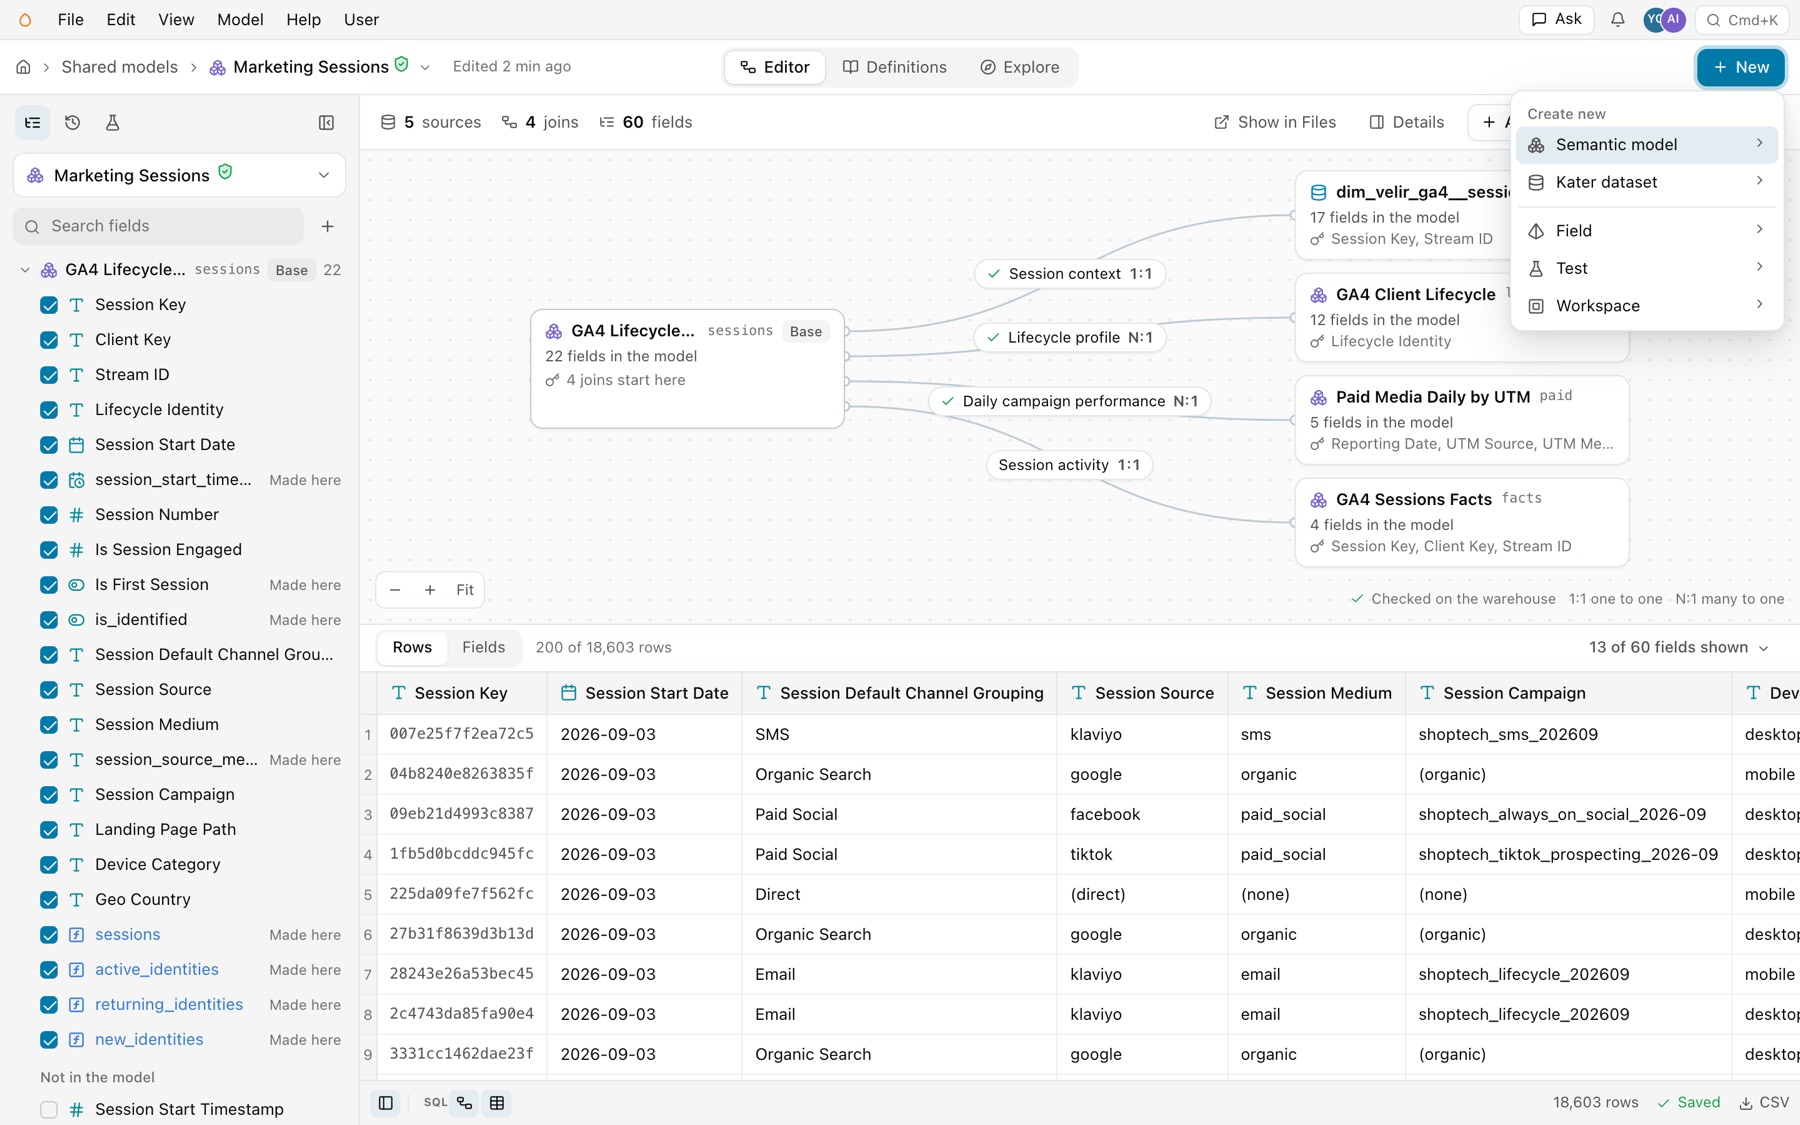Uncheck the Session Key field checkbox

[x=49, y=305]
